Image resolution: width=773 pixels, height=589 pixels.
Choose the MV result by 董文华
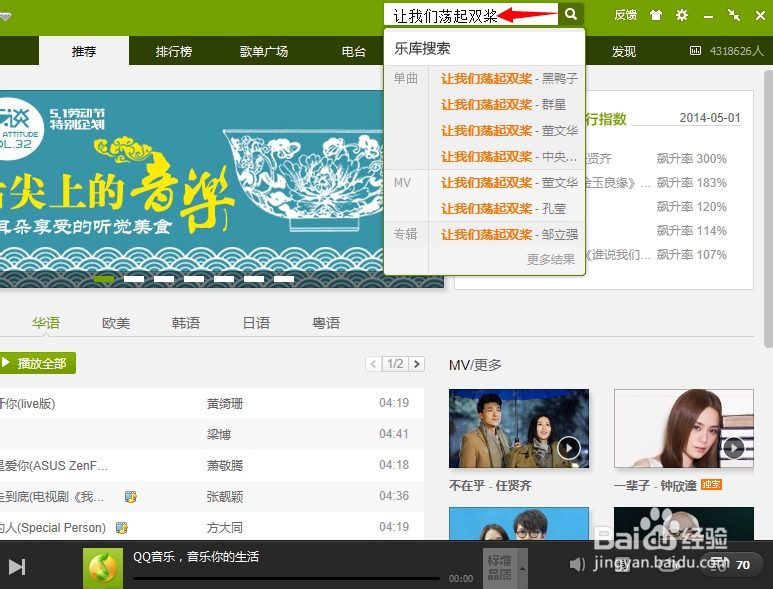click(x=509, y=183)
